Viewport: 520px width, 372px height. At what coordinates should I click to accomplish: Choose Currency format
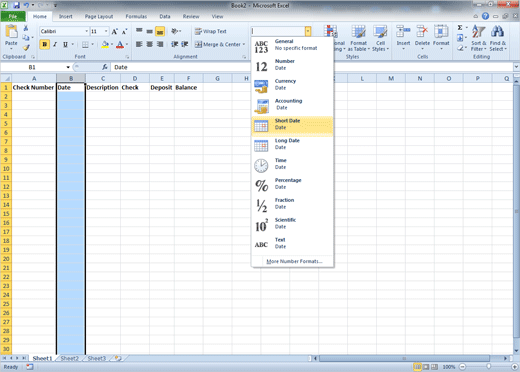[x=292, y=86]
